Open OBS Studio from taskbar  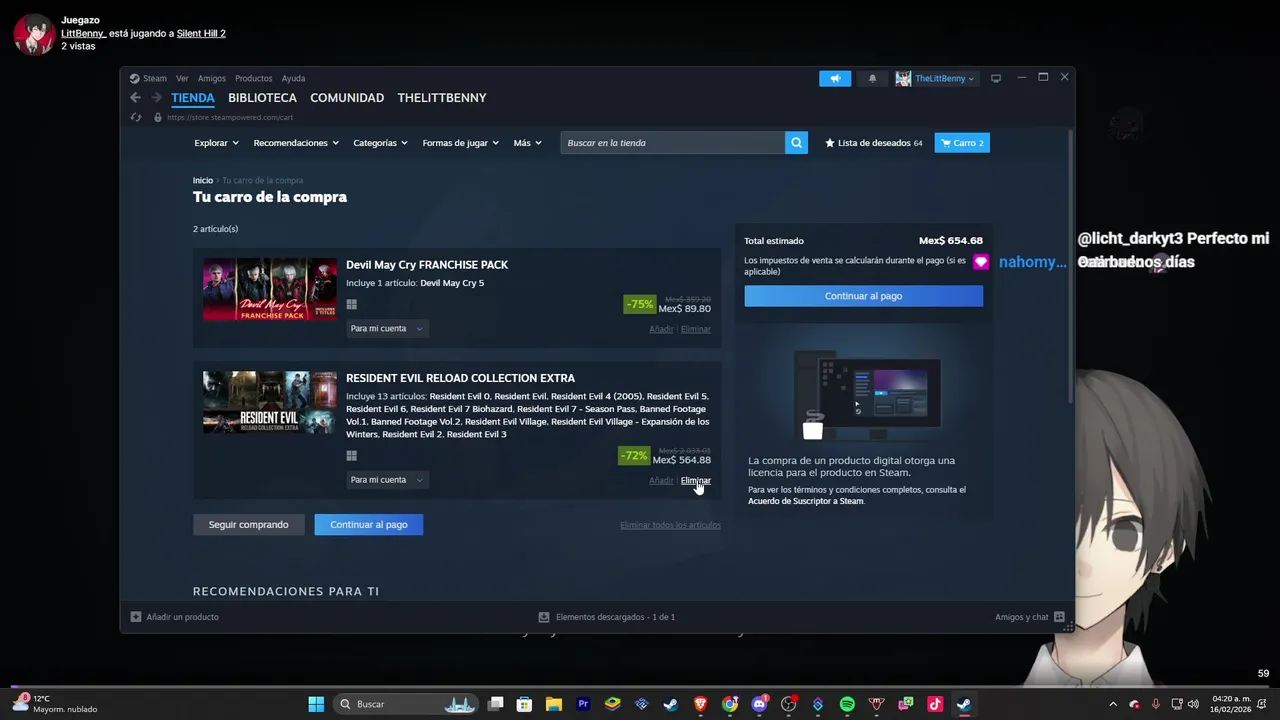[789, 704]
